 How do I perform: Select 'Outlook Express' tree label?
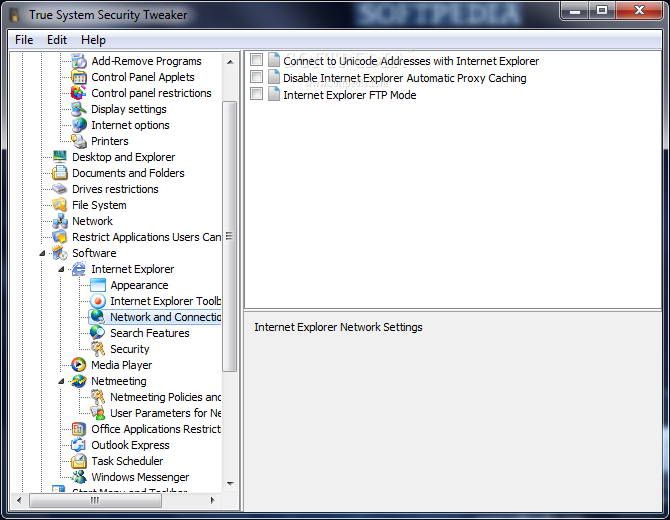tap(130, 445)
